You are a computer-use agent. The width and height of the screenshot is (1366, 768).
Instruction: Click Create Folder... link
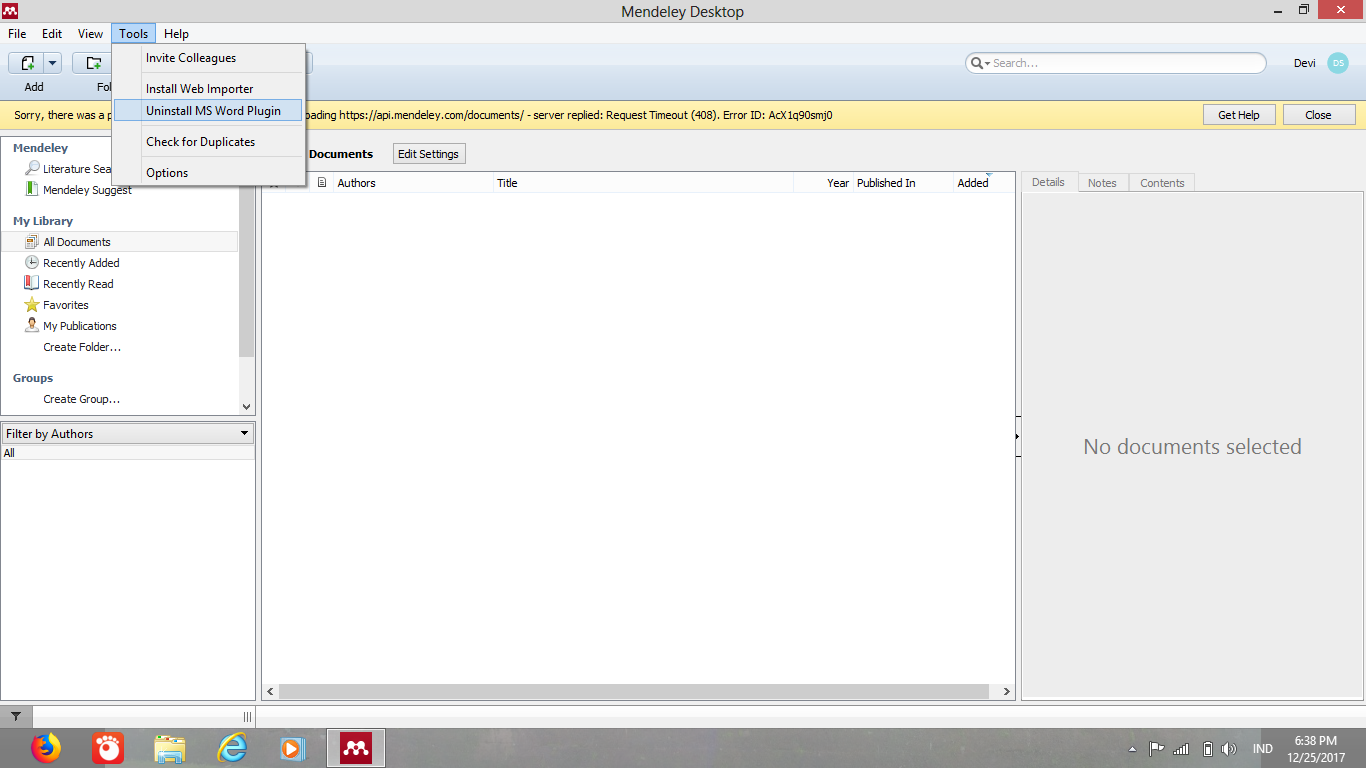(82, 347)
